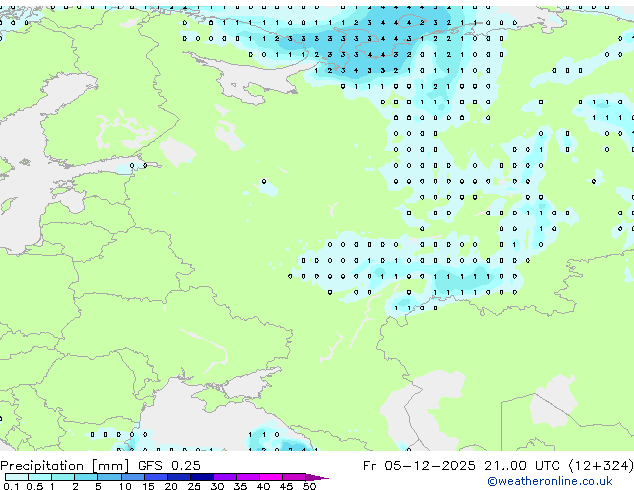Screen dimensions: 634x490
Task: Select the 45–50 mm legend color swatch
Action: [x=294, y=477]
